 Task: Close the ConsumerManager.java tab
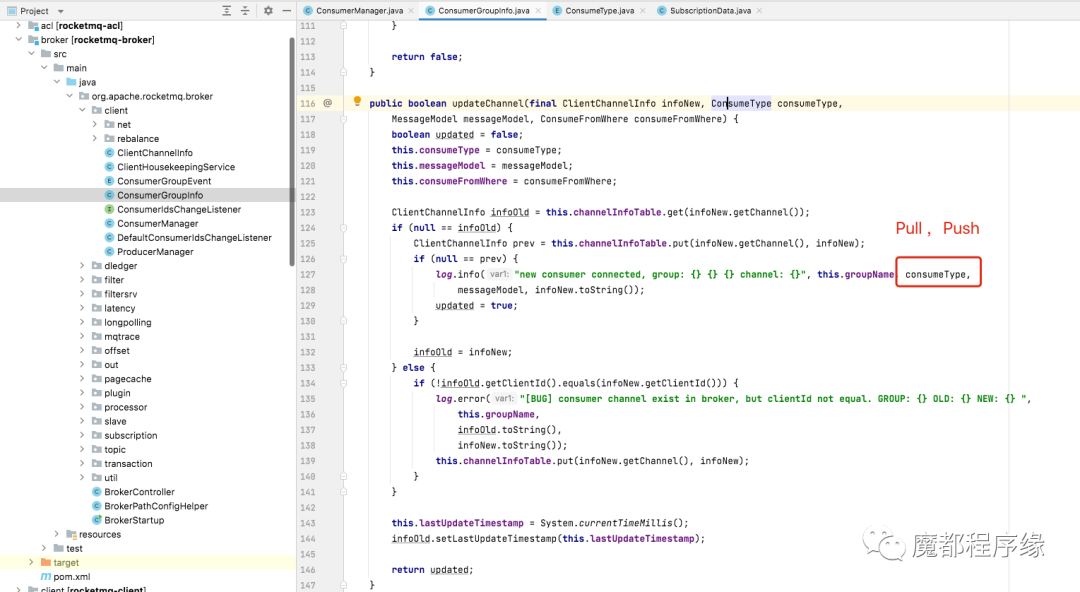[411, 11]
